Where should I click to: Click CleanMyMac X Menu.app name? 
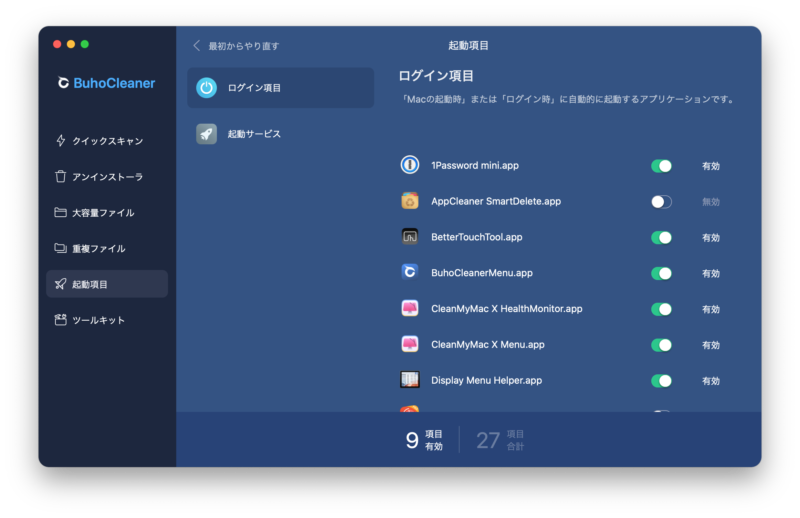[x=488, y=344]
